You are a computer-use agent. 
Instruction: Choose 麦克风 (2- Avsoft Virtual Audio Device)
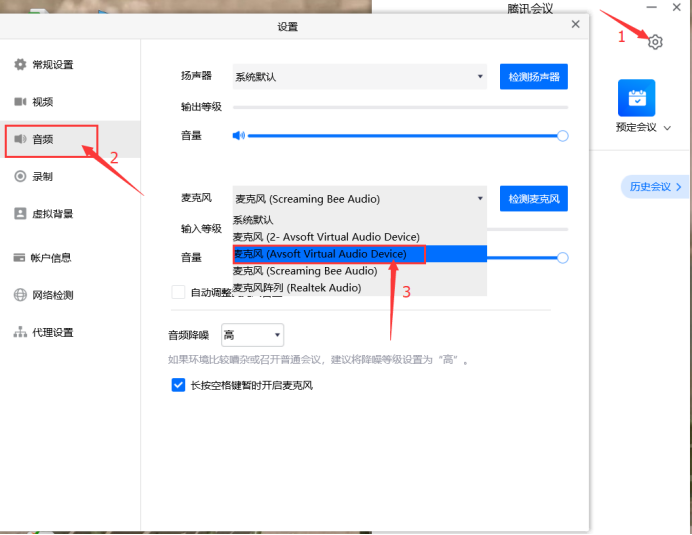pyautogui.click(x=360, y=237)
